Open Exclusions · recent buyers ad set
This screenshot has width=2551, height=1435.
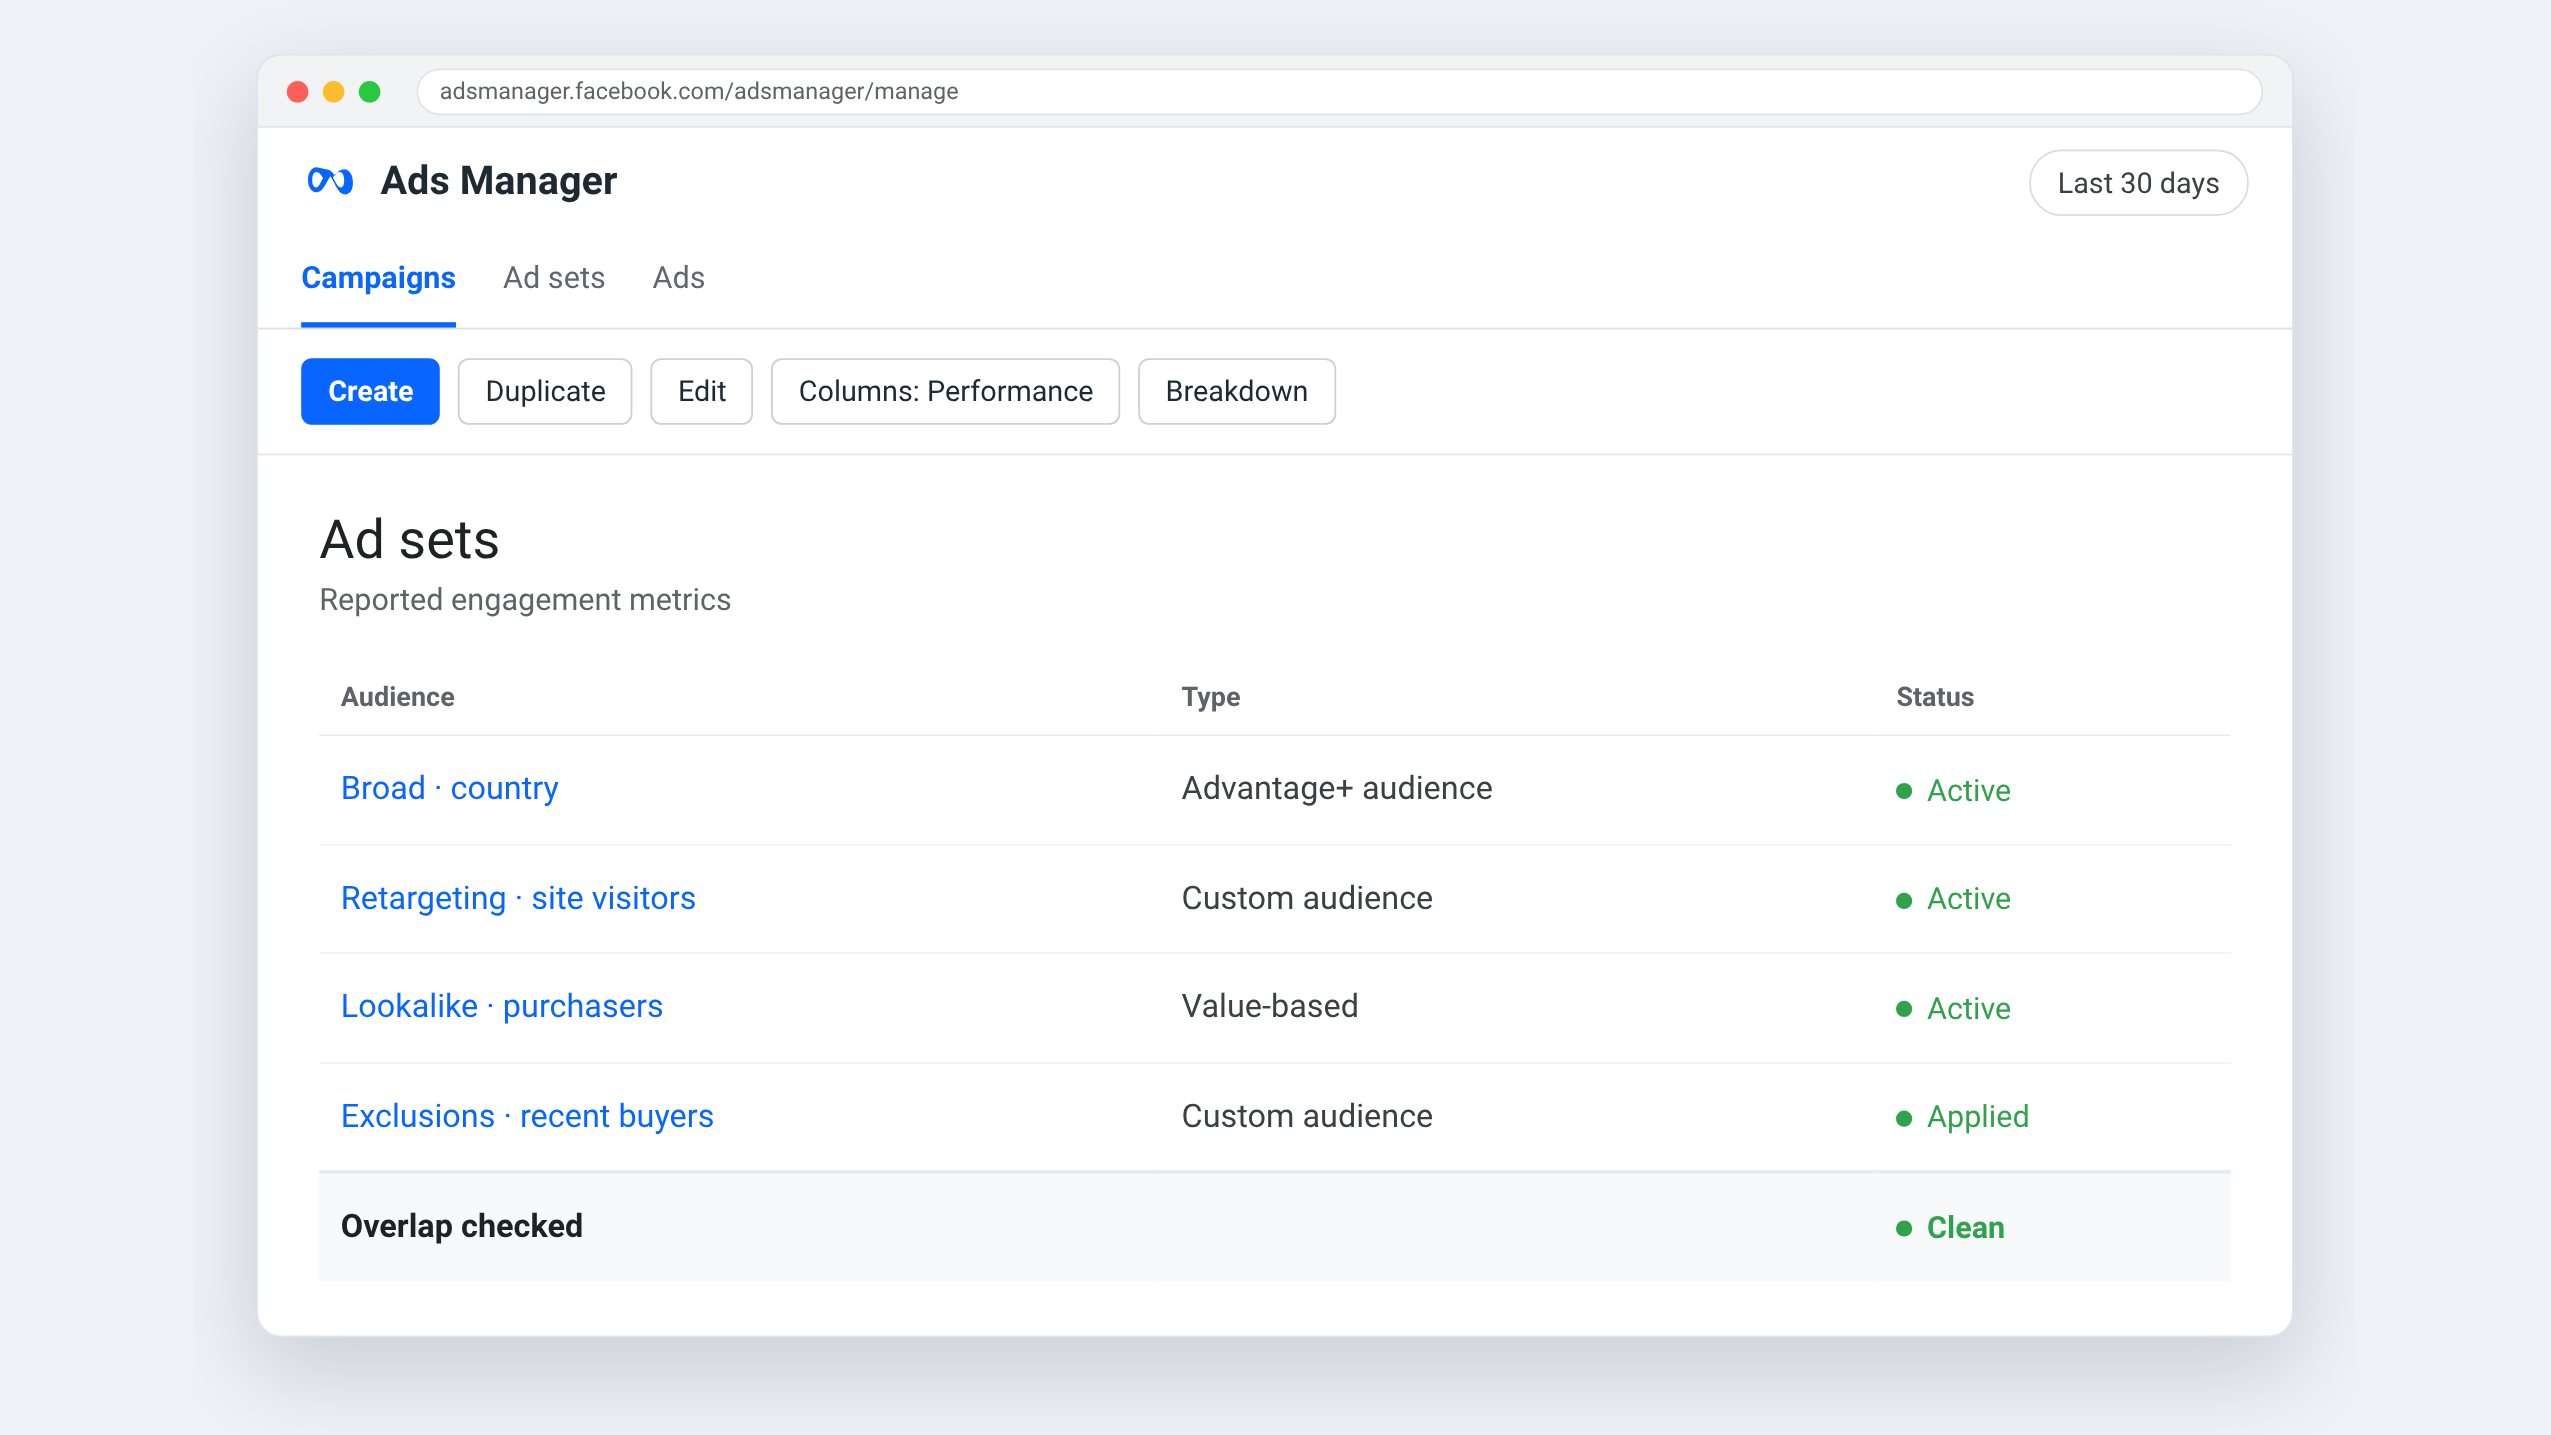coord(527,1116)
